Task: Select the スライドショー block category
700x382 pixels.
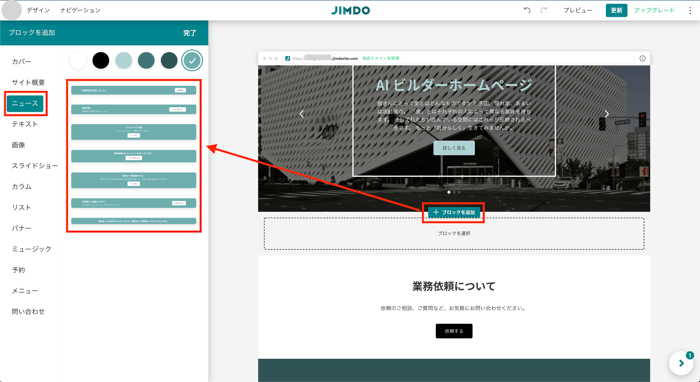Action: click(35, 166)
